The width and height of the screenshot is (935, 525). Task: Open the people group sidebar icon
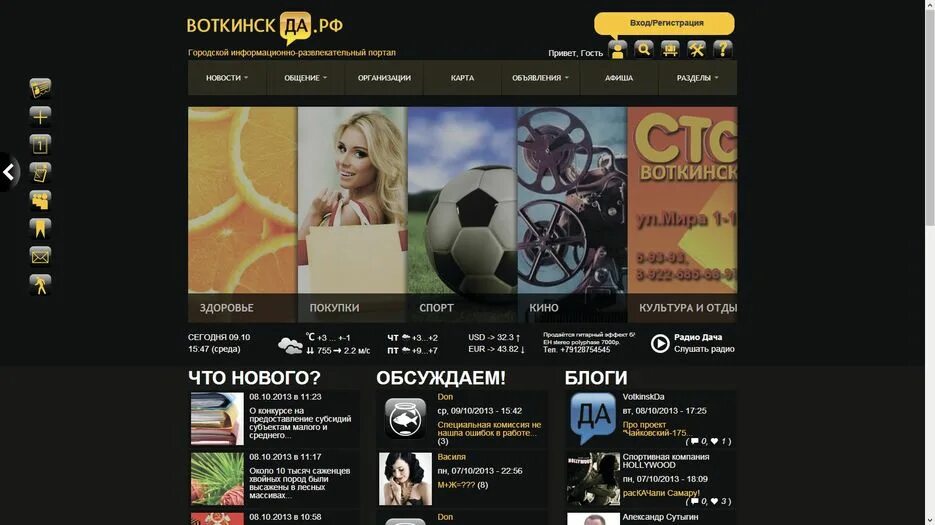coord(41,200)
